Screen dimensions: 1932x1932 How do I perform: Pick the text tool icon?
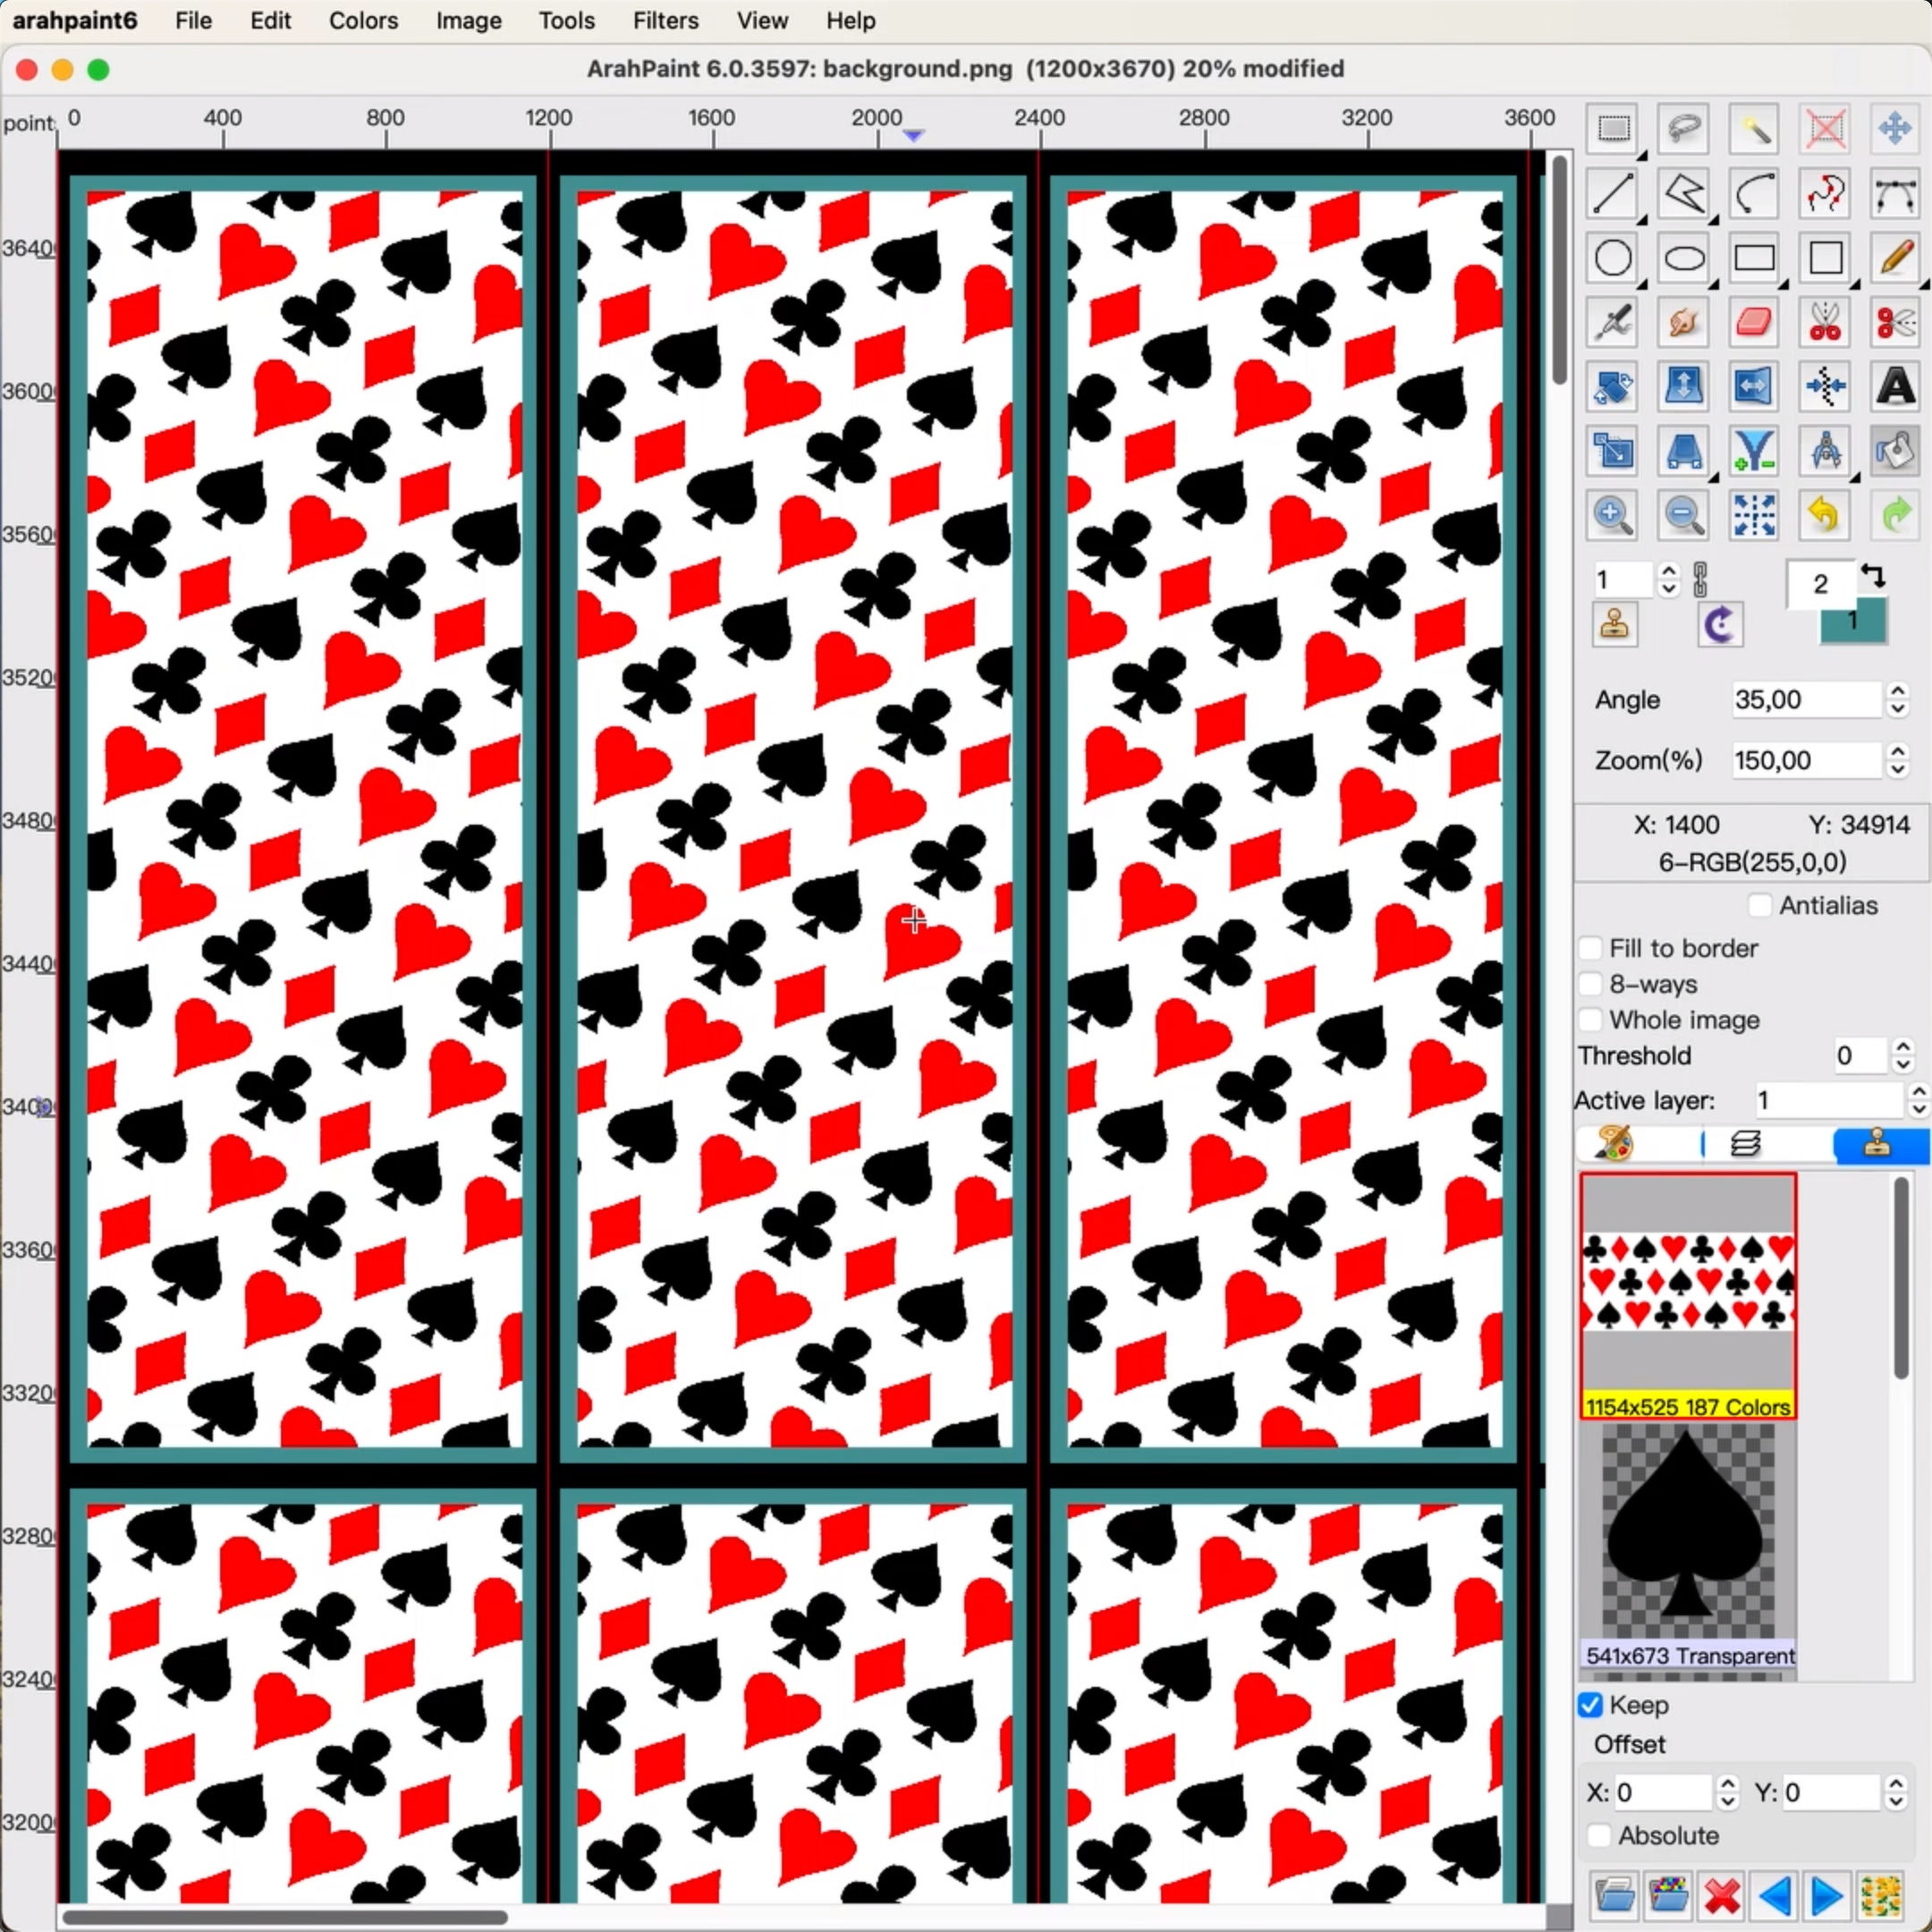(1896, 386)
